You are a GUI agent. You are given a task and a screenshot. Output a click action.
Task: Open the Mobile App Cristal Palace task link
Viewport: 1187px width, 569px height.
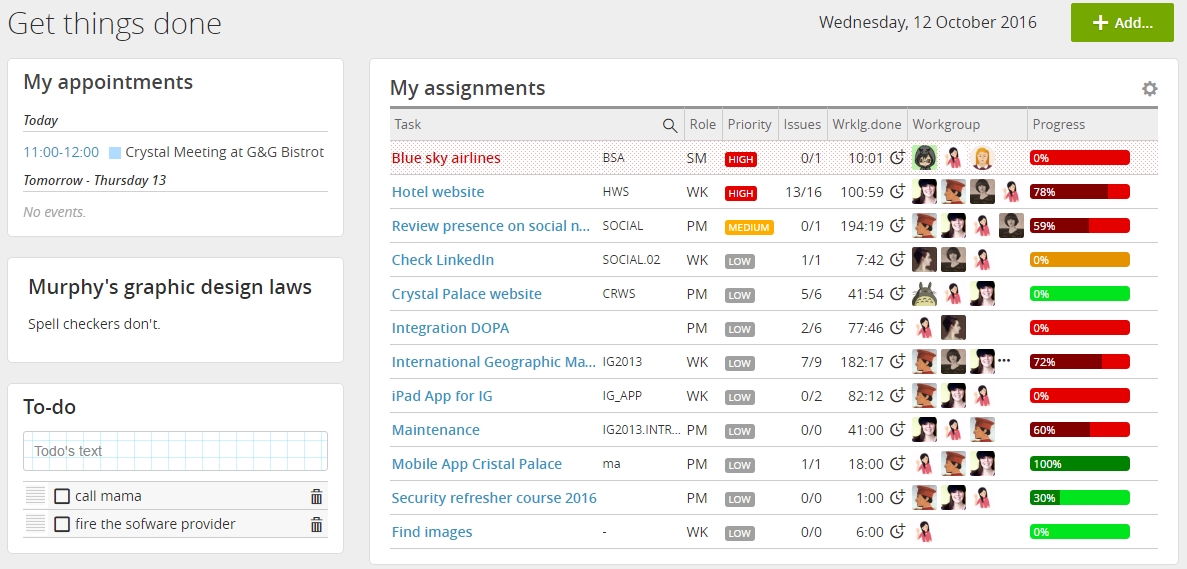(476, 464)
